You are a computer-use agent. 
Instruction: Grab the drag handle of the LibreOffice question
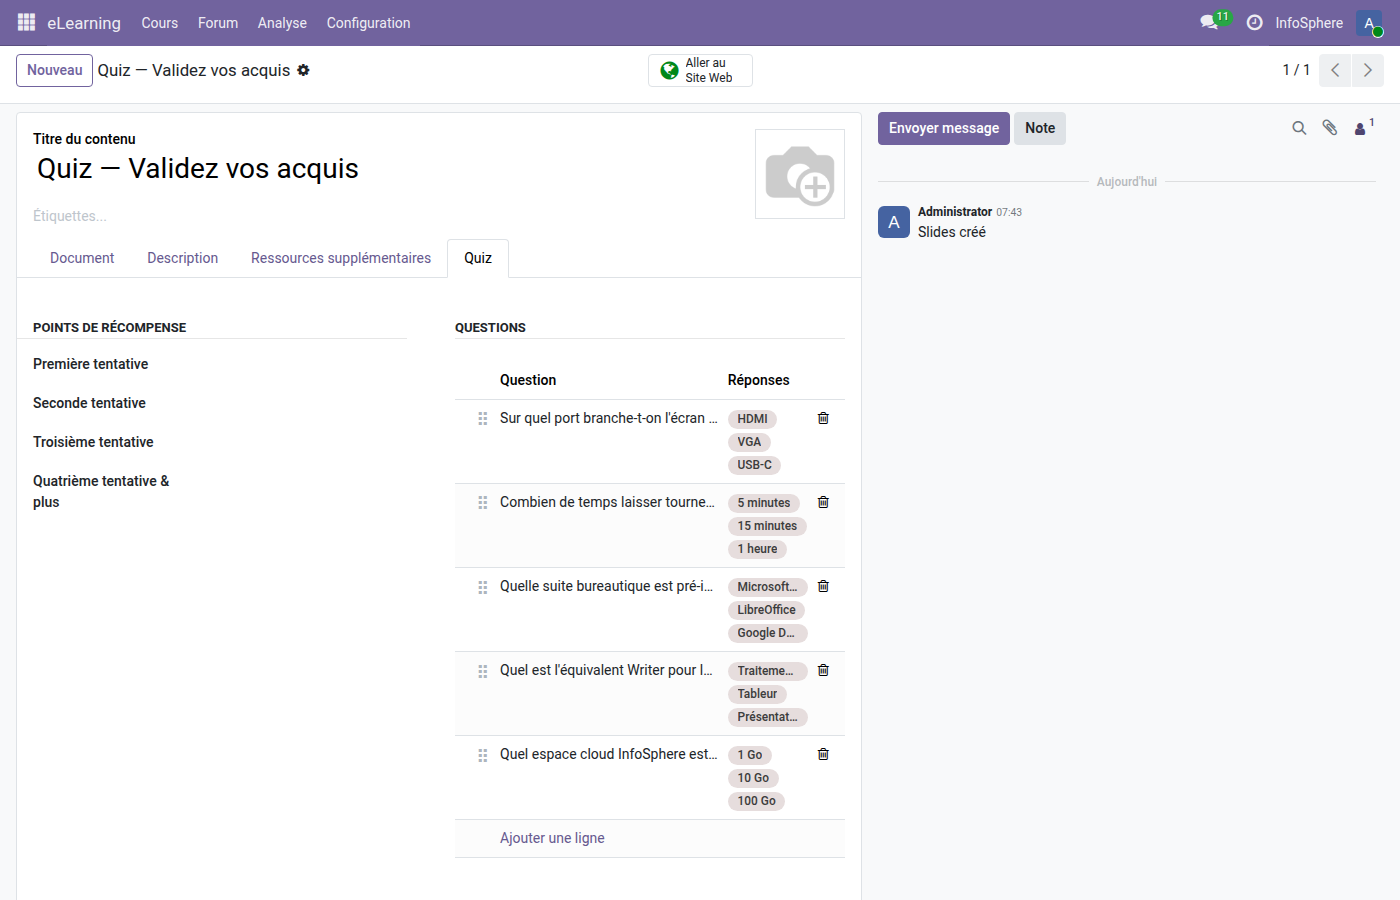coord(483,586)
